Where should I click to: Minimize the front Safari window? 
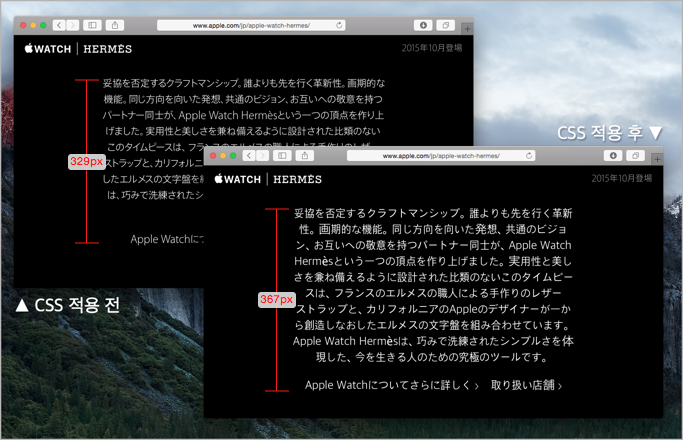tap(223, 156)
